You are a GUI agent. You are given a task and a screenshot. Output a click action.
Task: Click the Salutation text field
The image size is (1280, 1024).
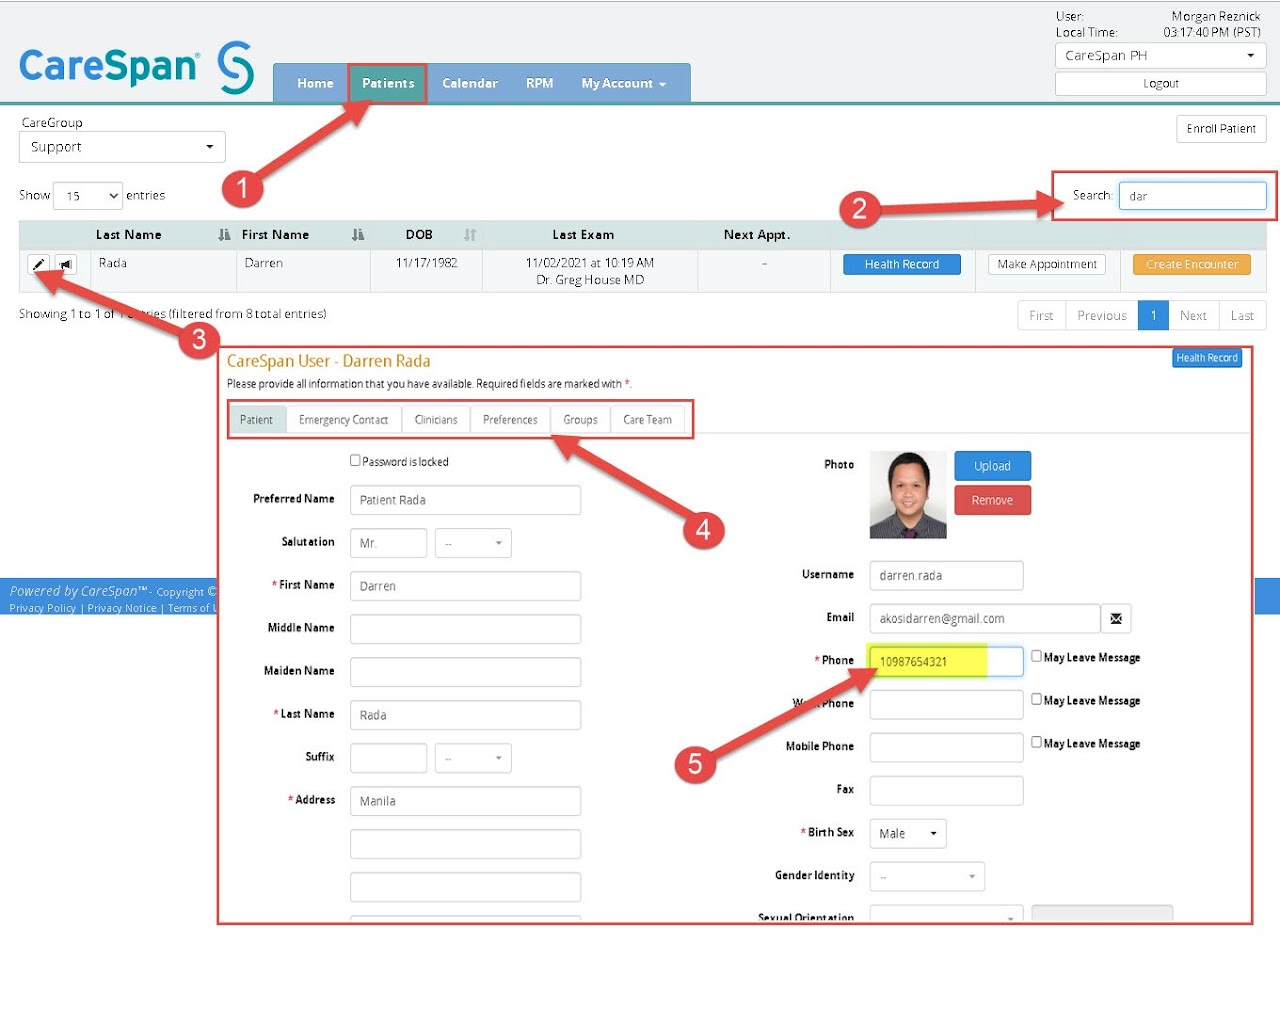[388, 543]
